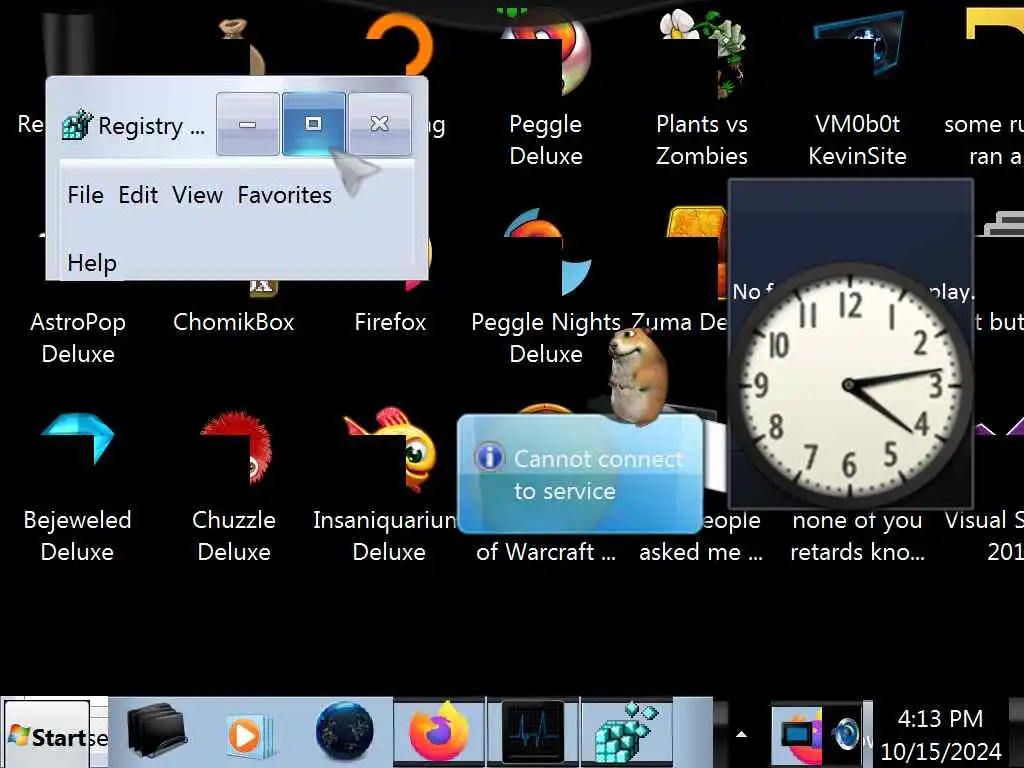
Task: Select the 'asked me ...' desktop item label
Action: coord(701,552)
